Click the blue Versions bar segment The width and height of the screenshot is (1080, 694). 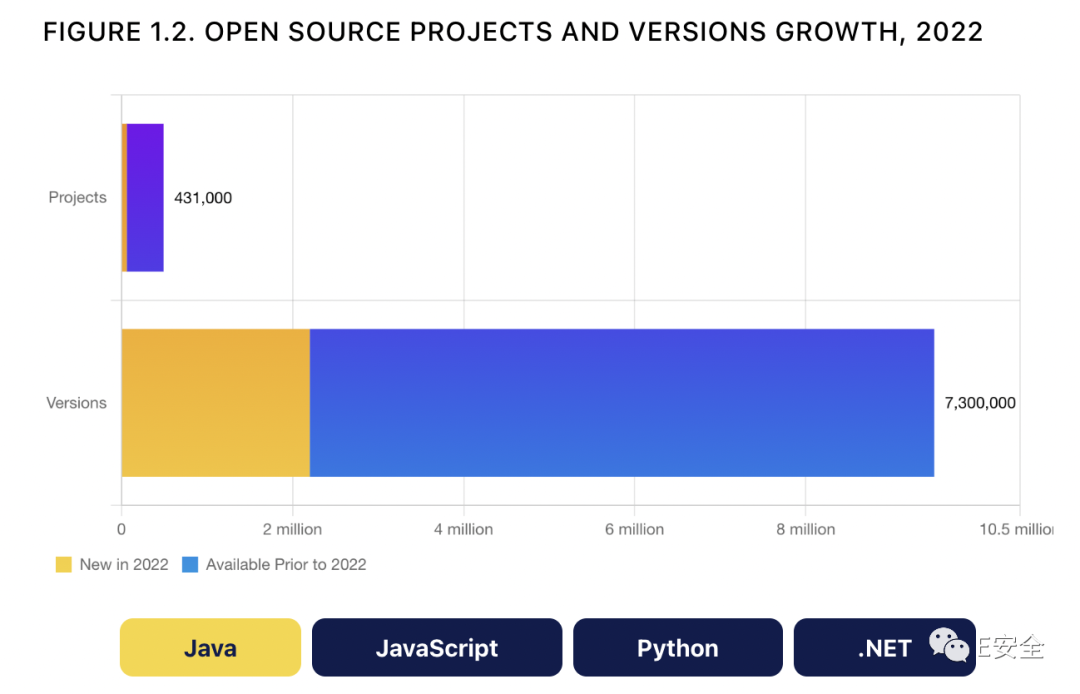[x=621, y=403]
